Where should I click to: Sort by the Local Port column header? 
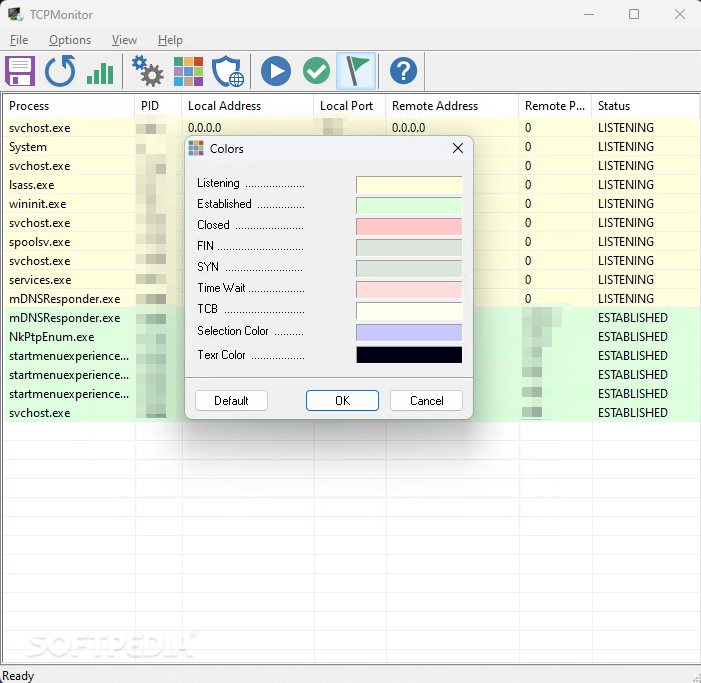coord(349,106)
